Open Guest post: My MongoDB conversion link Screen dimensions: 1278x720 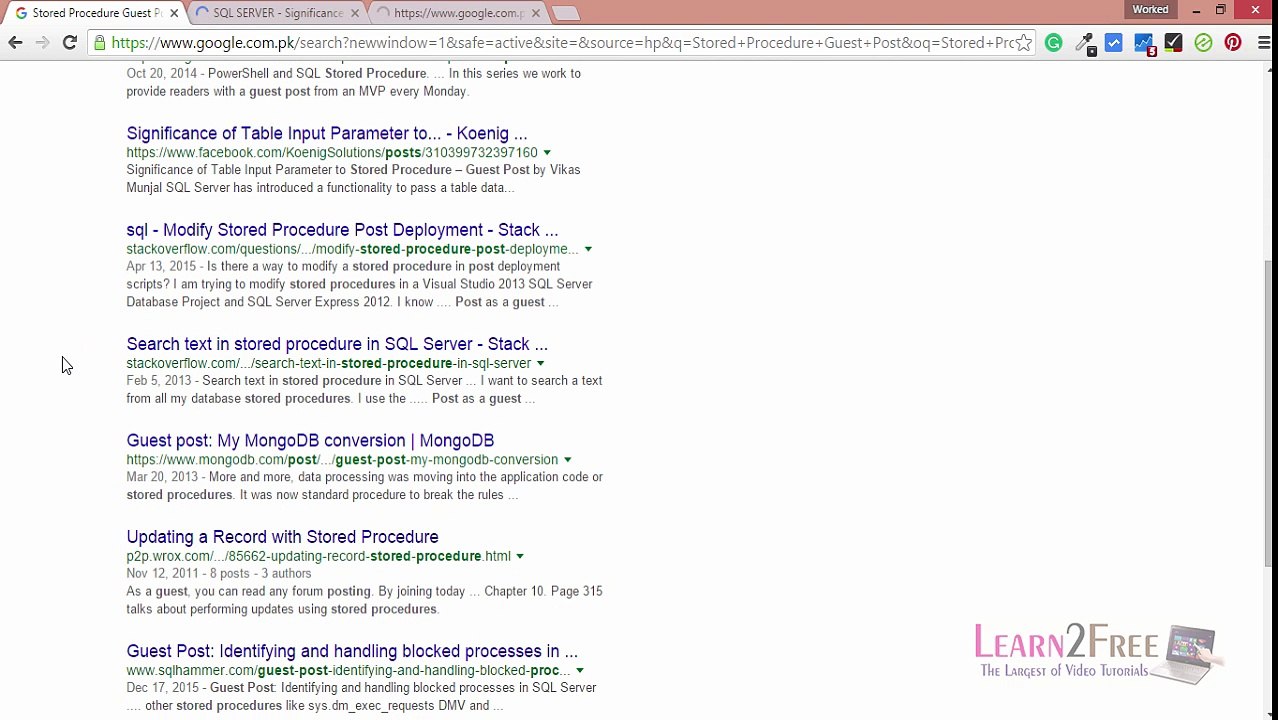click(x=310, y=441)
